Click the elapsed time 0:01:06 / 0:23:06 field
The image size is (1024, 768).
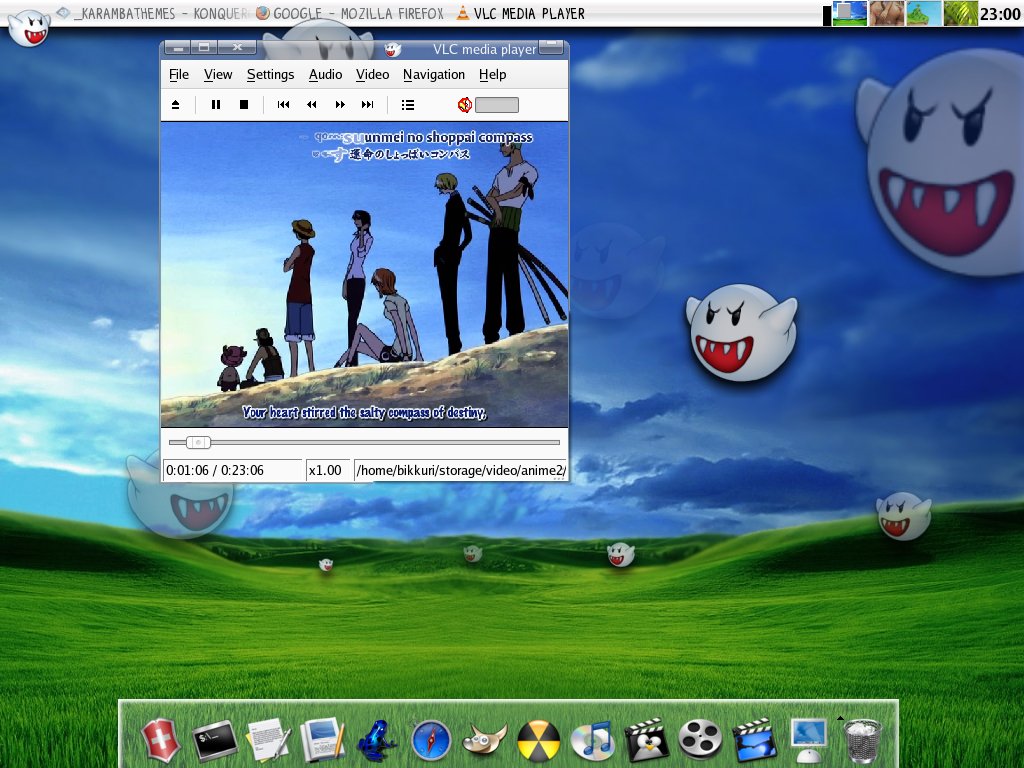click(x=233, y=470)
